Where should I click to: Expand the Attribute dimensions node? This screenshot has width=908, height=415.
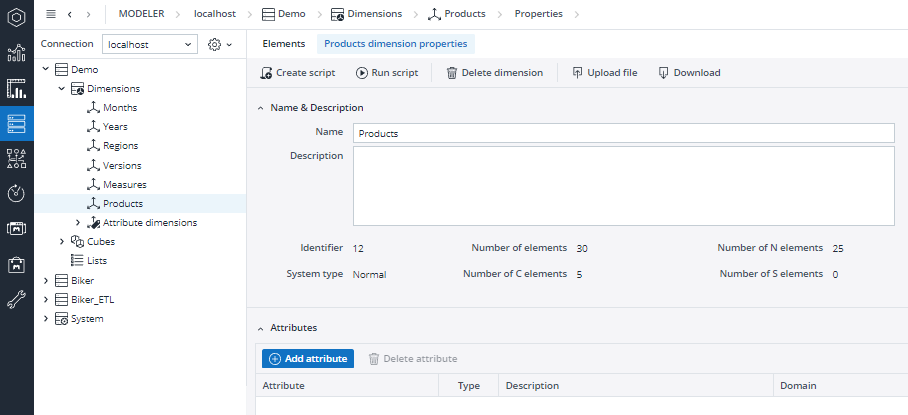78,223
